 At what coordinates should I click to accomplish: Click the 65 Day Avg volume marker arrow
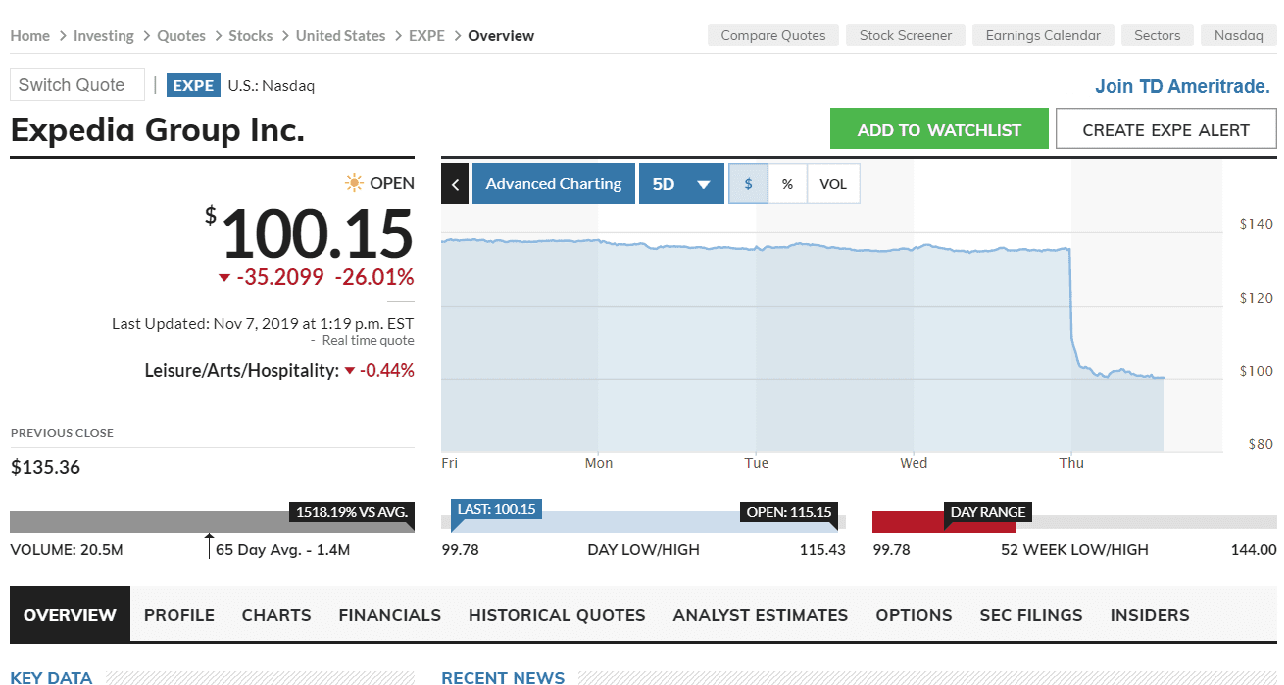pos(209,545)
